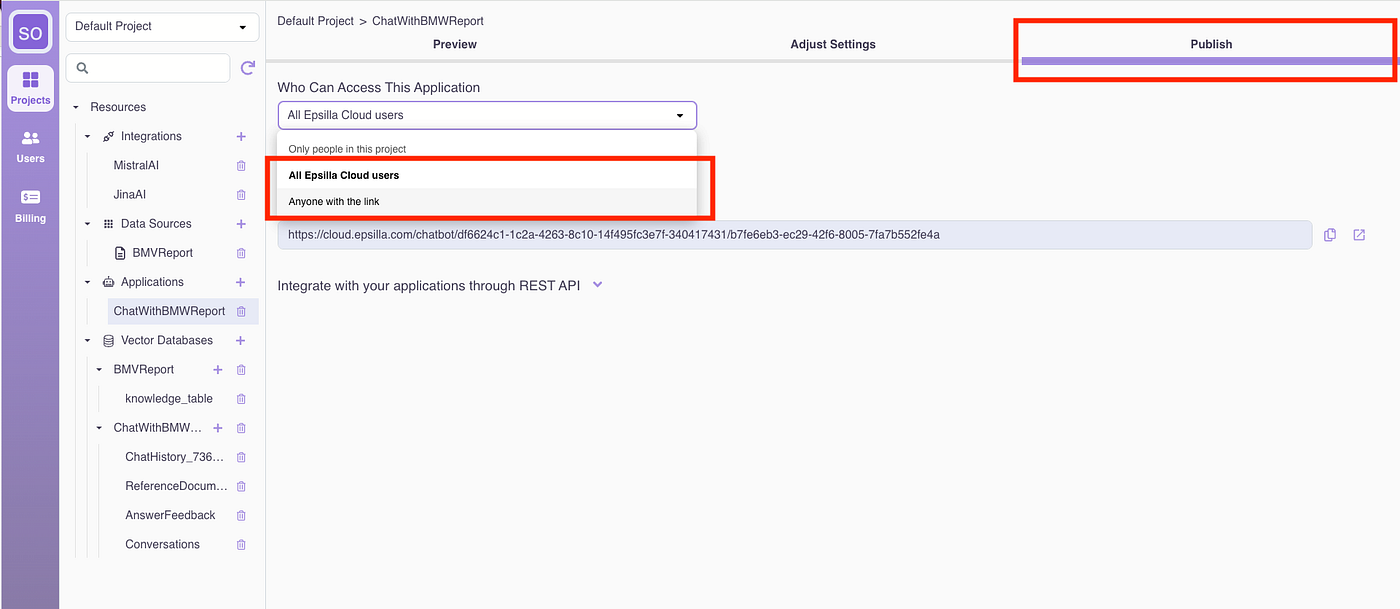
Task: Delete the BMVReport data source
Action: tap(241, 253)
